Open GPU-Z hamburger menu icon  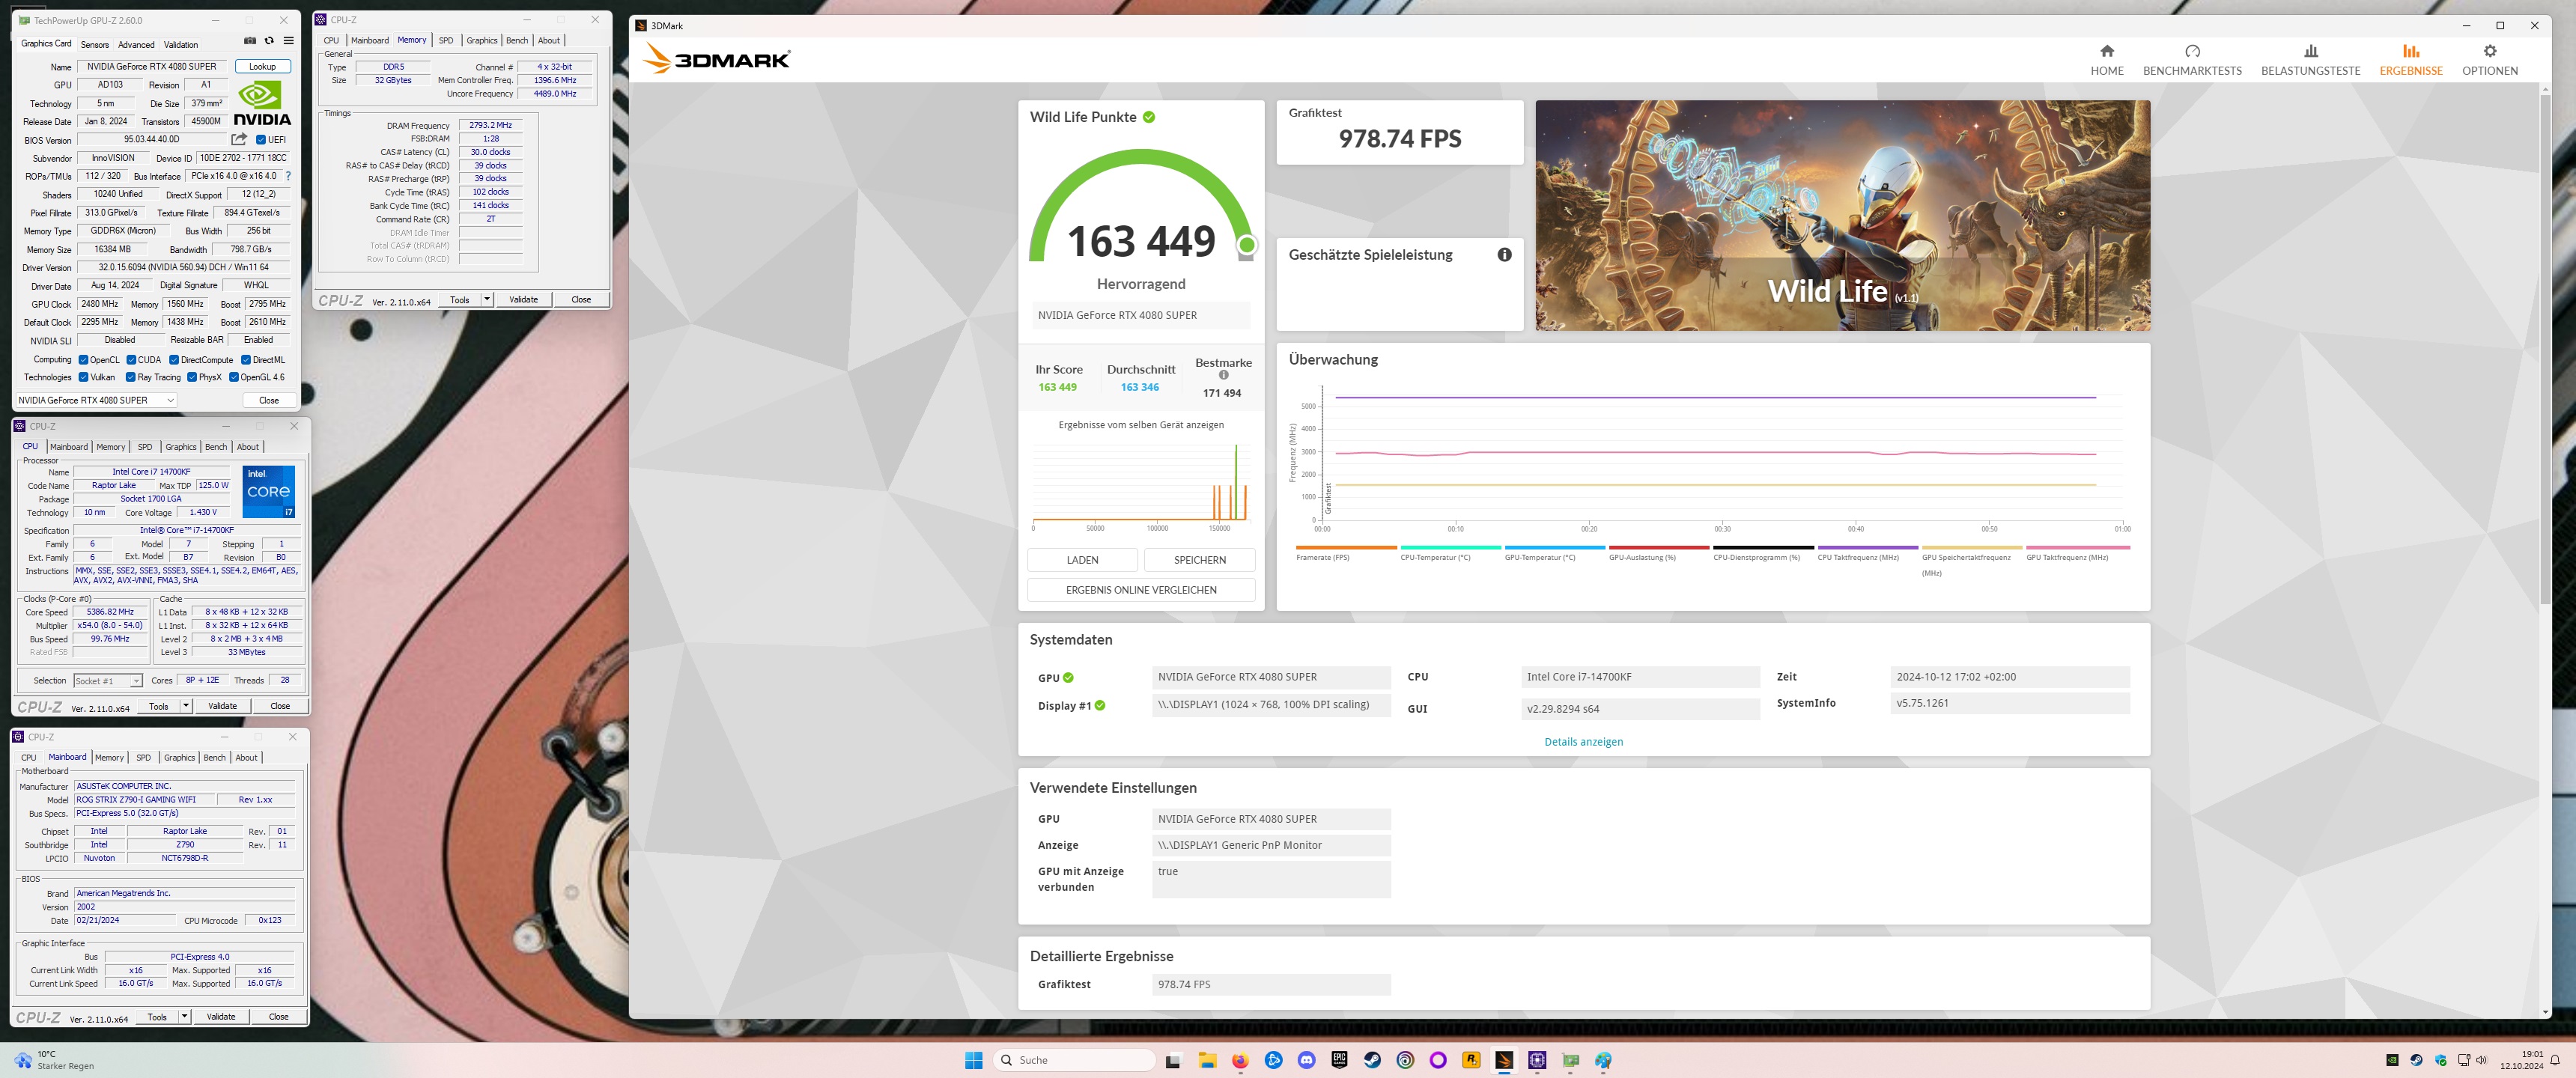tap(288, 41)
